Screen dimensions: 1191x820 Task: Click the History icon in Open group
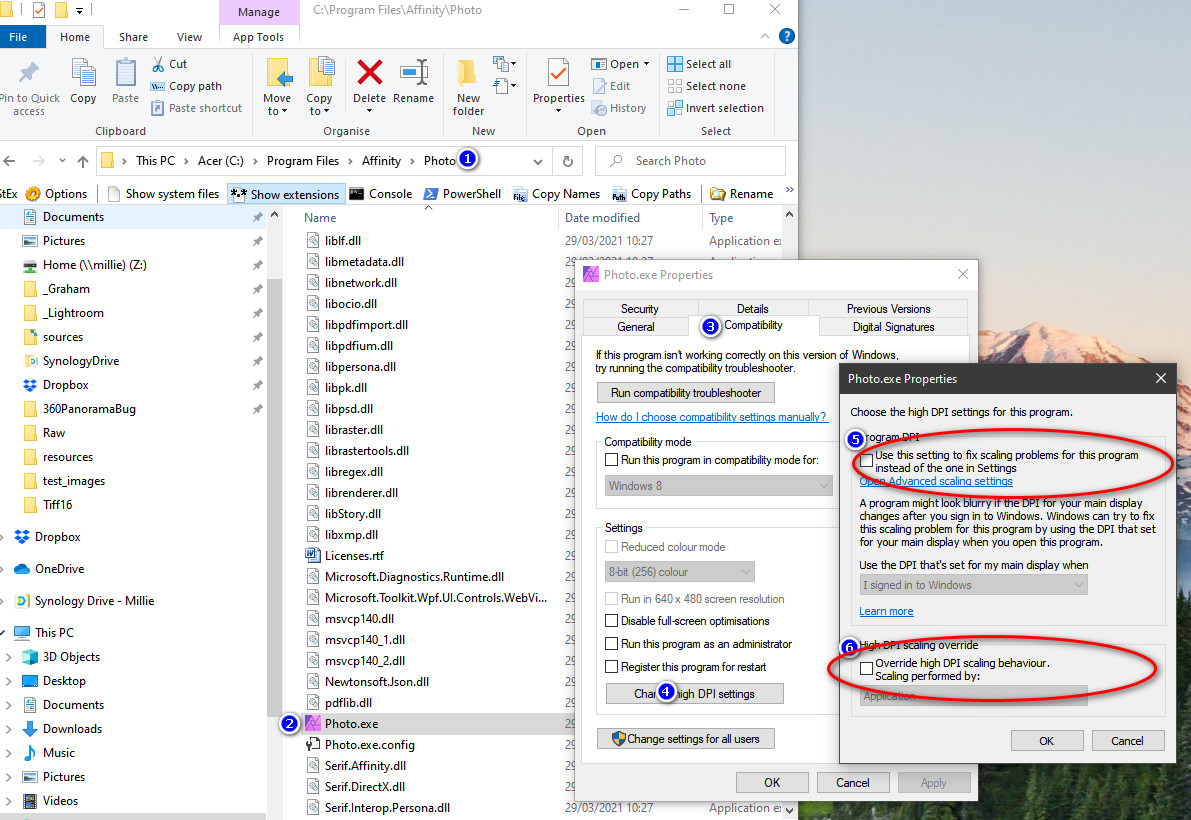point(599,109)
